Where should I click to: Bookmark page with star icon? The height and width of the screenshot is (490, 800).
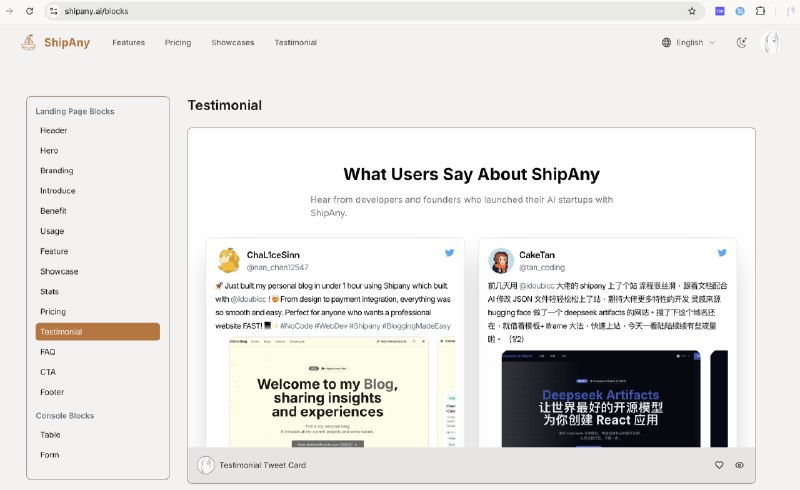pyautogui.click(x=692, y=11)
